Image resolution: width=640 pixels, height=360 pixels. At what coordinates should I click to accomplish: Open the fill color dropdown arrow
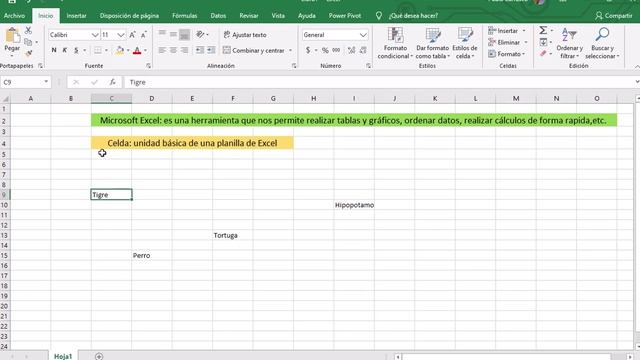pyautogui.click(x=128, y=51)
